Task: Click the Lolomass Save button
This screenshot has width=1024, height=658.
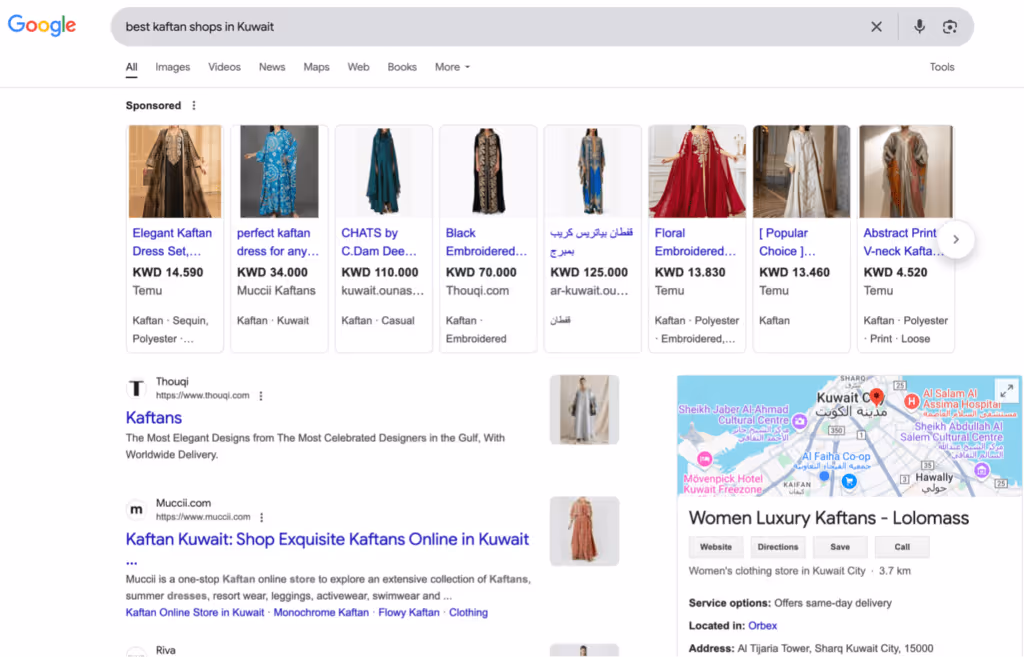Action: point(840,547)
